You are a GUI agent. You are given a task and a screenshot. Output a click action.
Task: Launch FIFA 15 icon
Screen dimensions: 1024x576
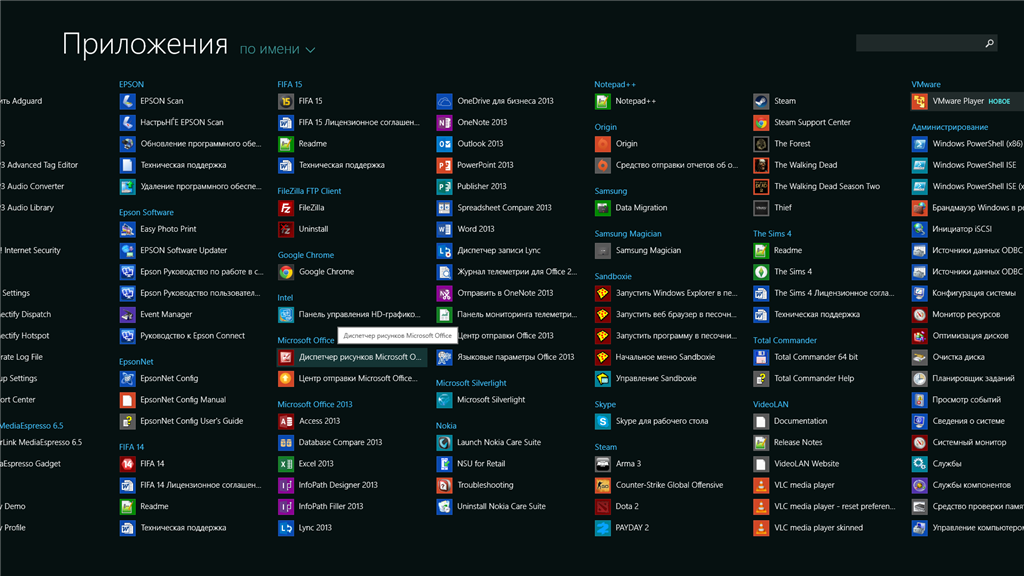pos(286,101)
